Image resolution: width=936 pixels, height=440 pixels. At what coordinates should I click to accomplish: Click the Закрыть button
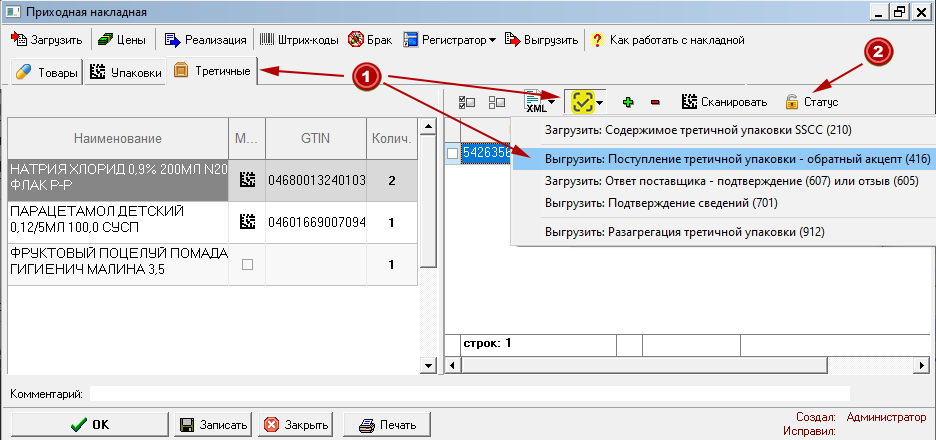click(x=296, y=425)
